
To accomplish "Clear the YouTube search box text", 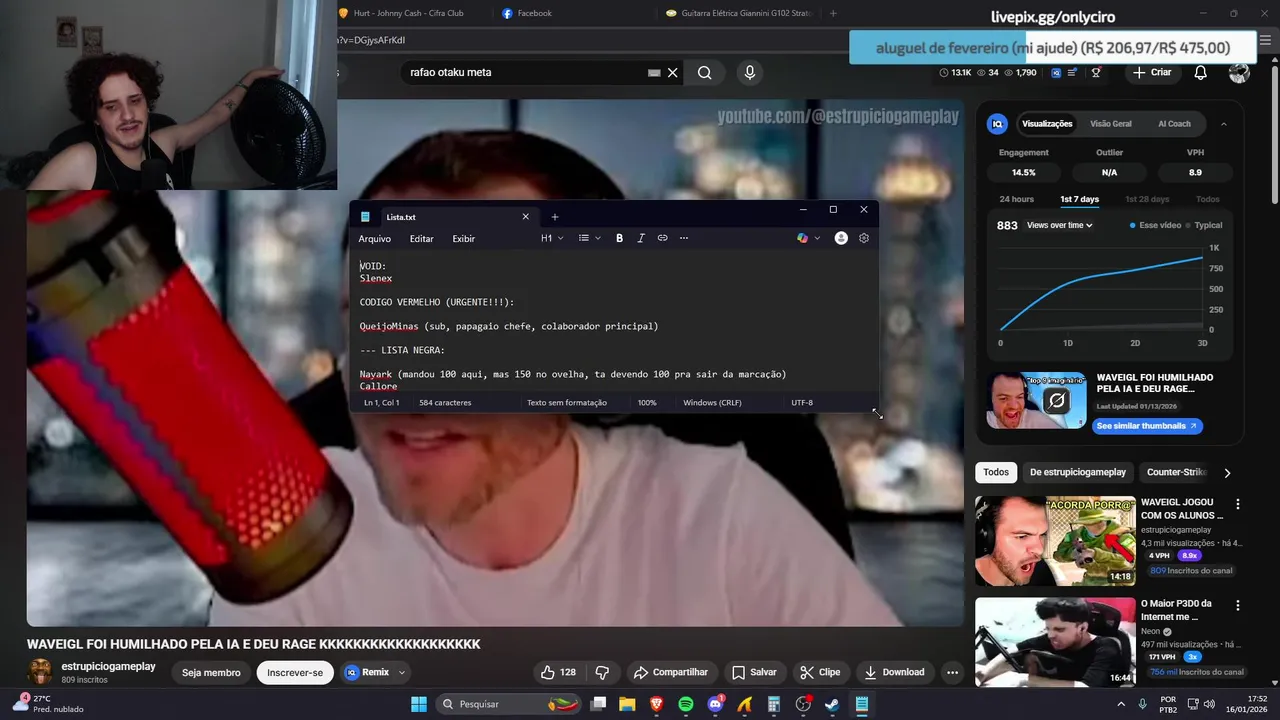I will [x=673, y=72].
